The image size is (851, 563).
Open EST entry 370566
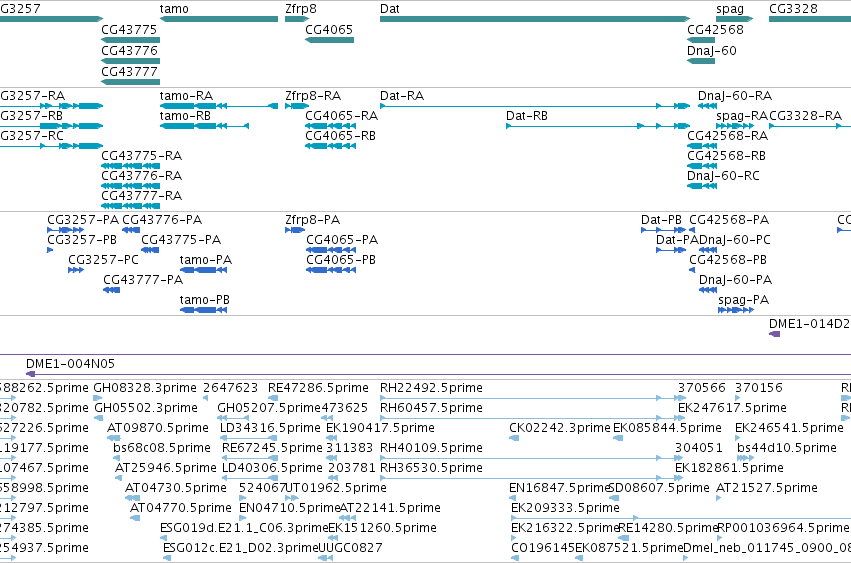701,388
